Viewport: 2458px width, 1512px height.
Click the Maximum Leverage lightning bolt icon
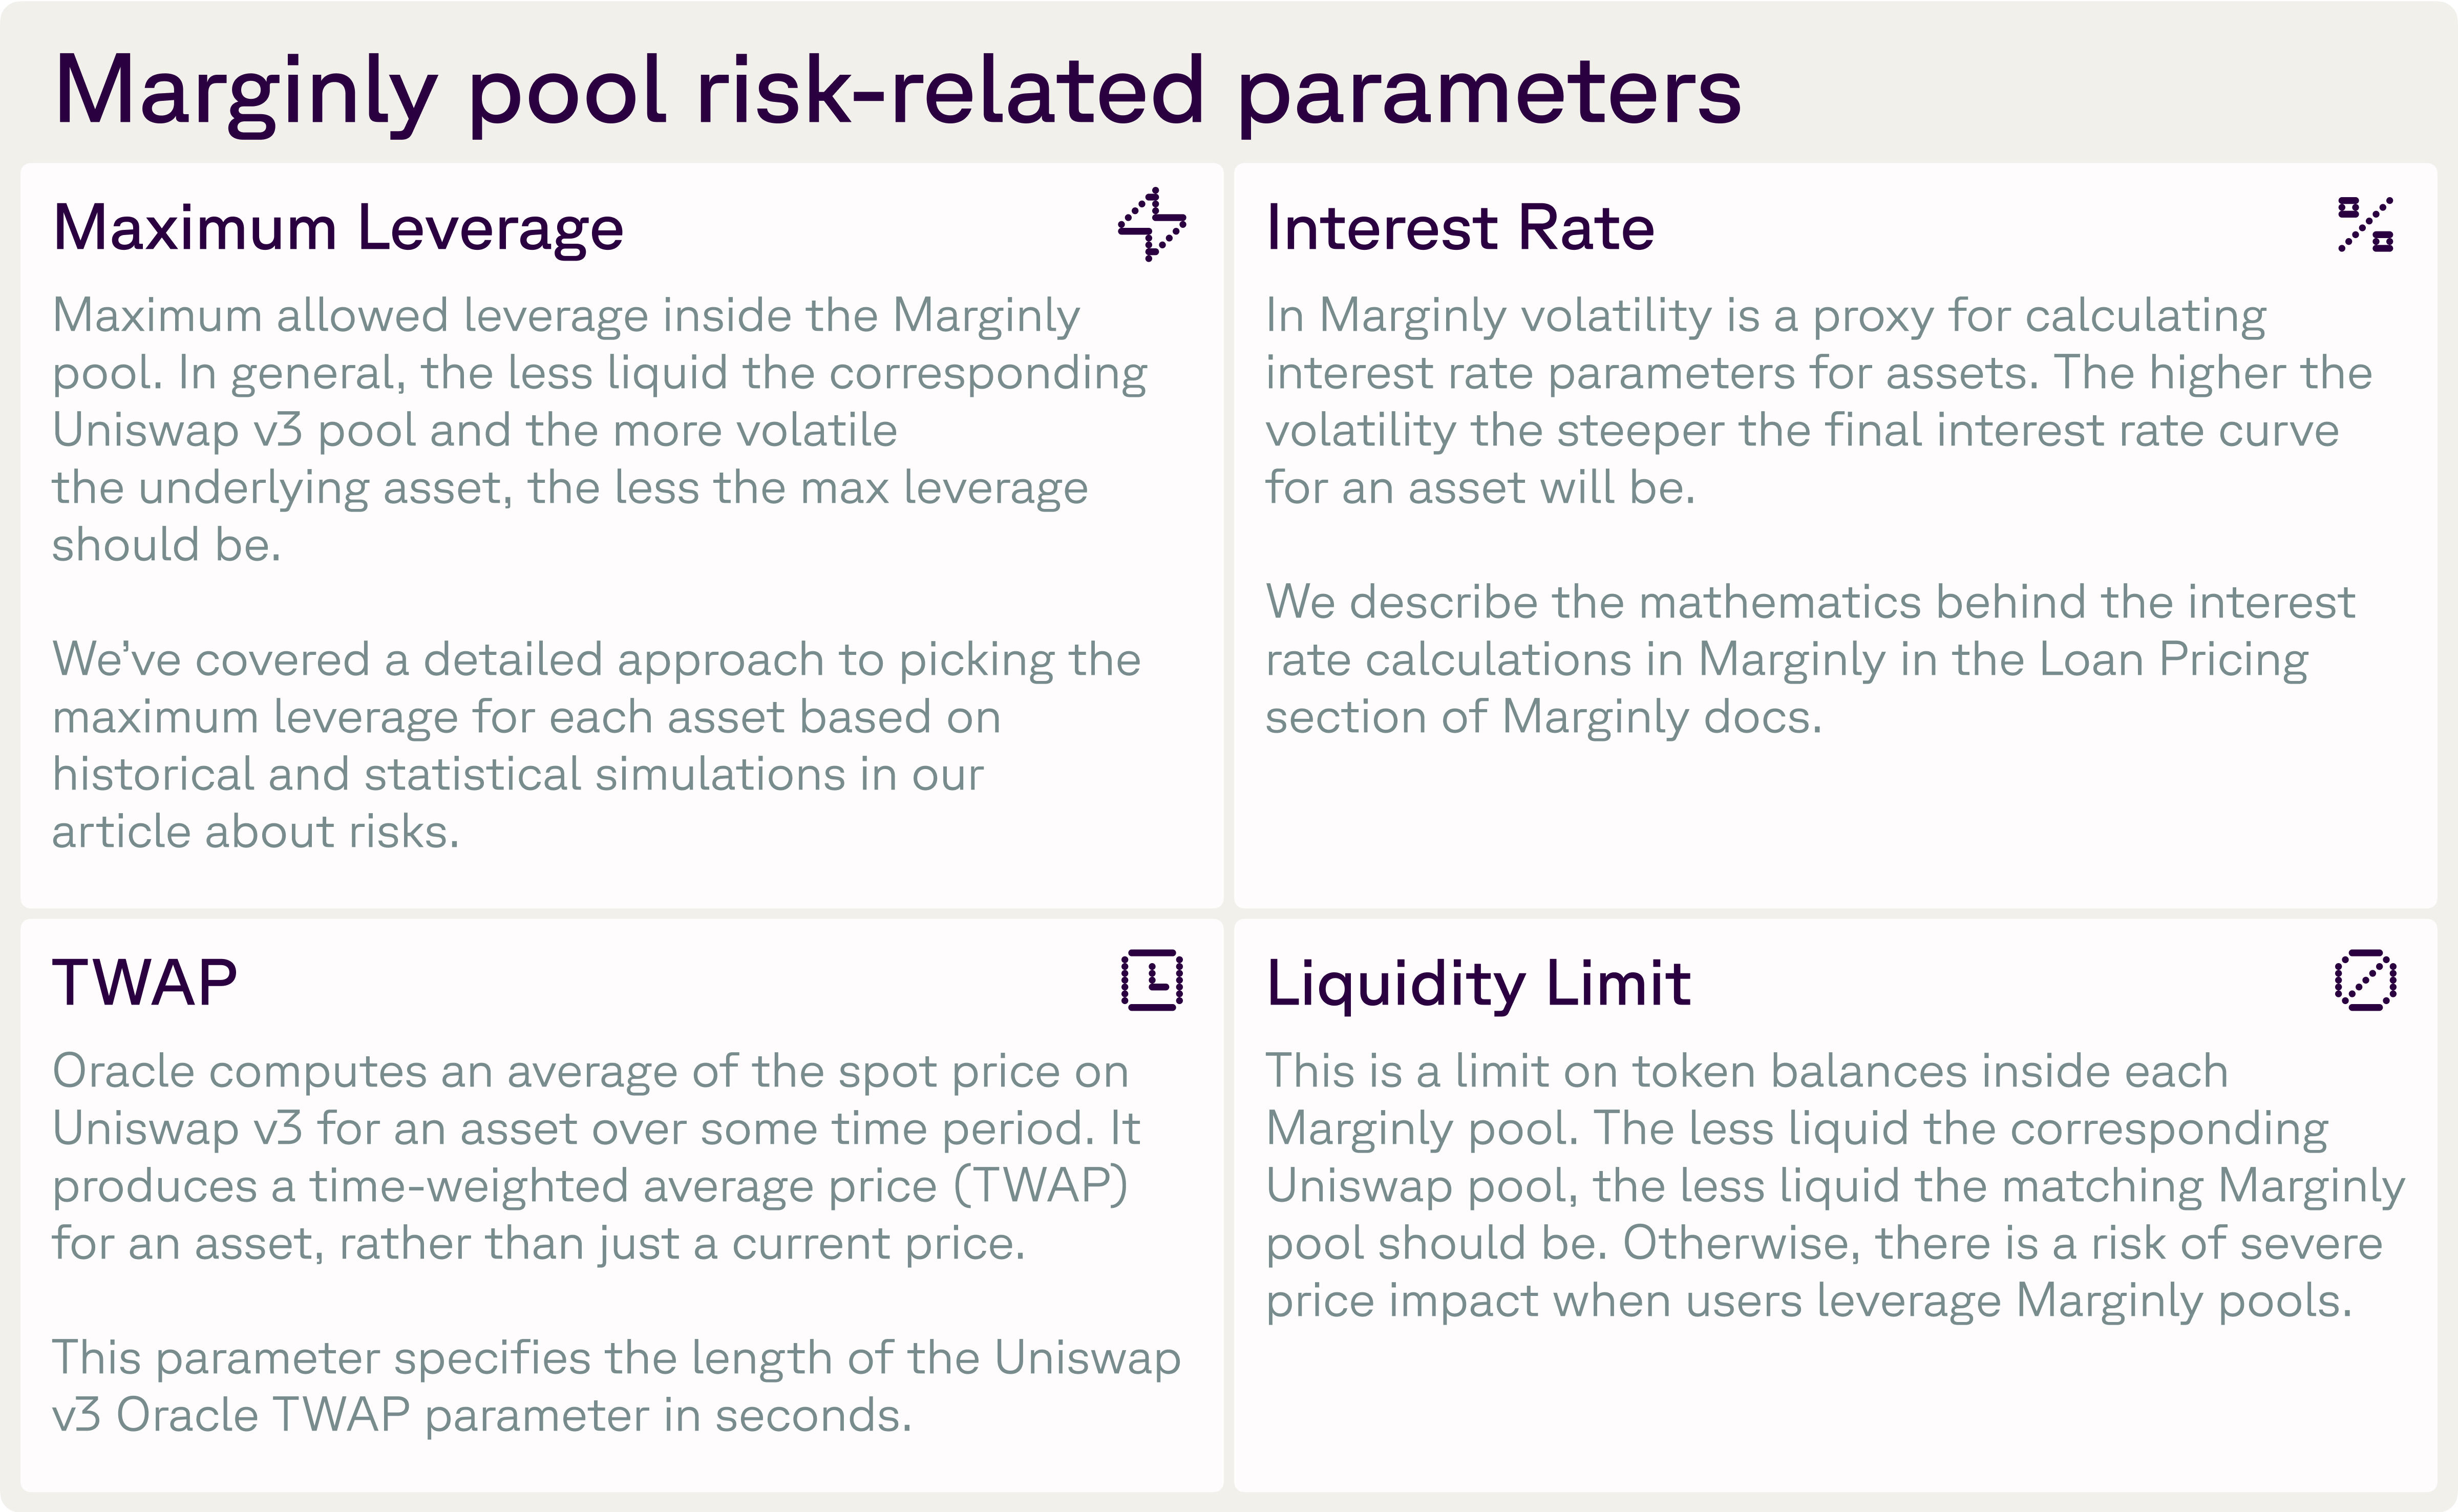(x=1152, y=224)
